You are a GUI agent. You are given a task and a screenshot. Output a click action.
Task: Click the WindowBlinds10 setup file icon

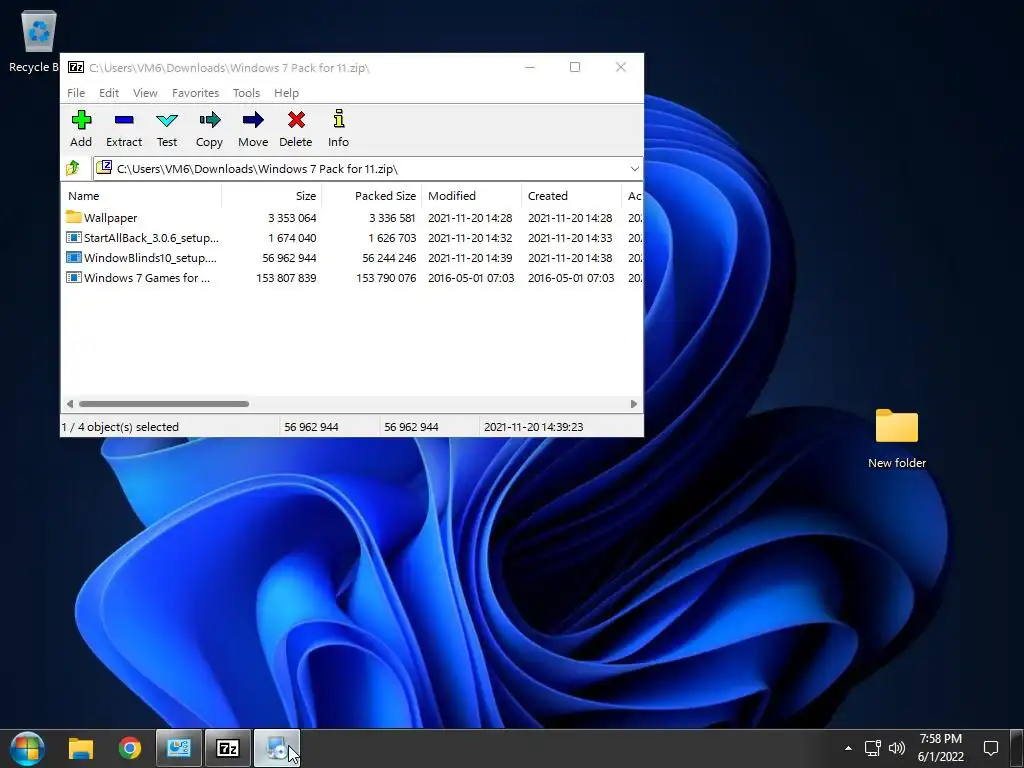point(74,258)
